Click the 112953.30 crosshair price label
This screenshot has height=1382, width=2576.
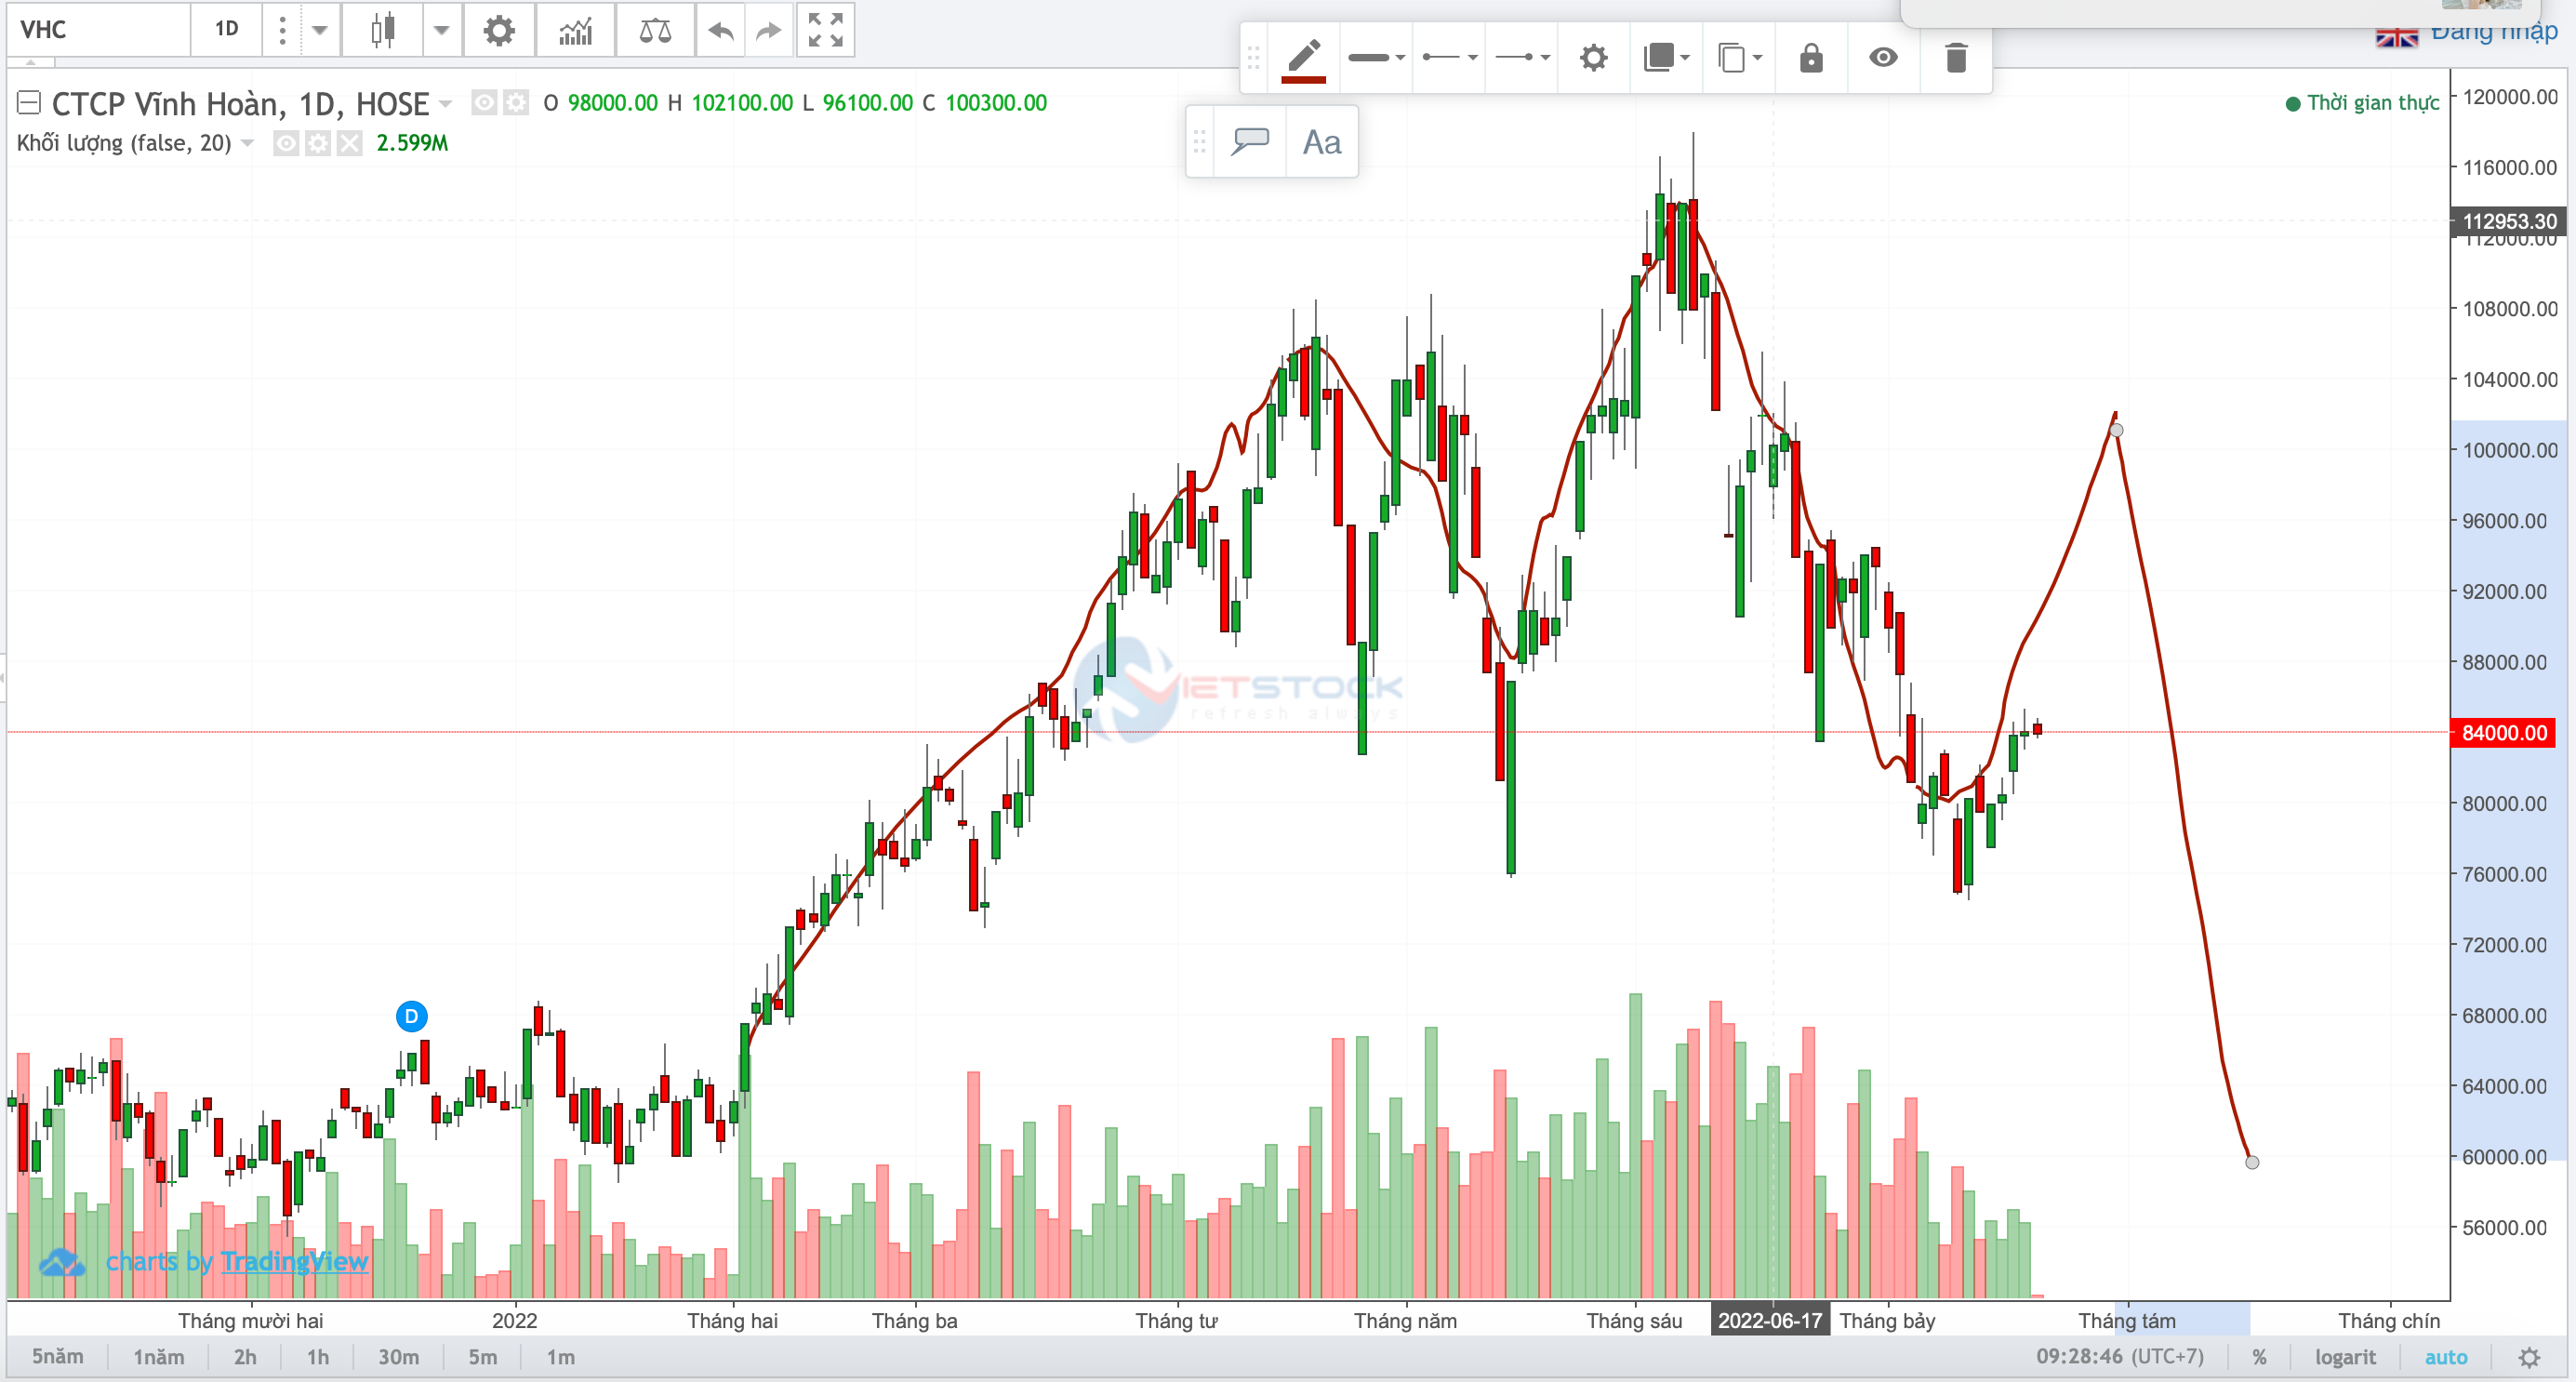tap(2509, 221)
